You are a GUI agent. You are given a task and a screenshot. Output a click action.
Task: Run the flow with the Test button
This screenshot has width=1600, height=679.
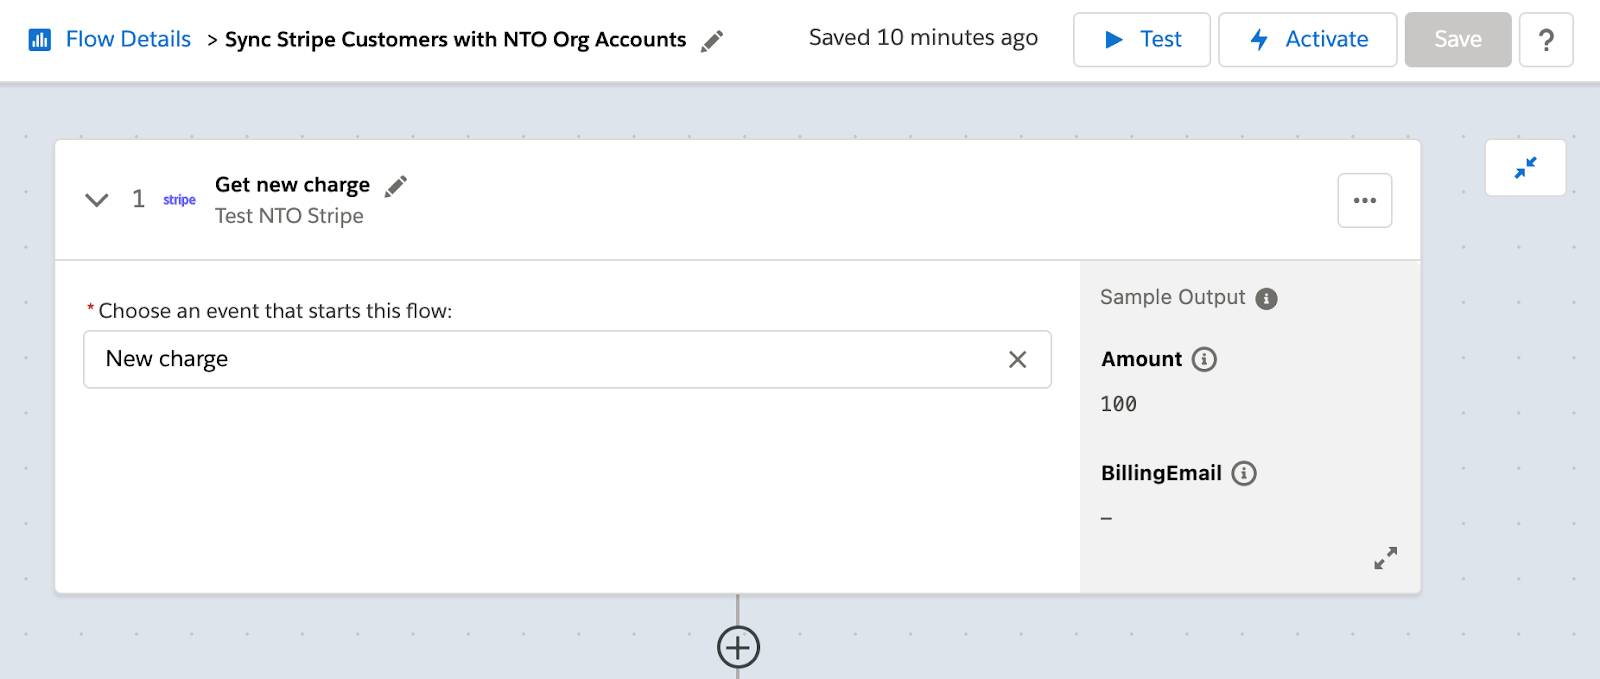1142,39
